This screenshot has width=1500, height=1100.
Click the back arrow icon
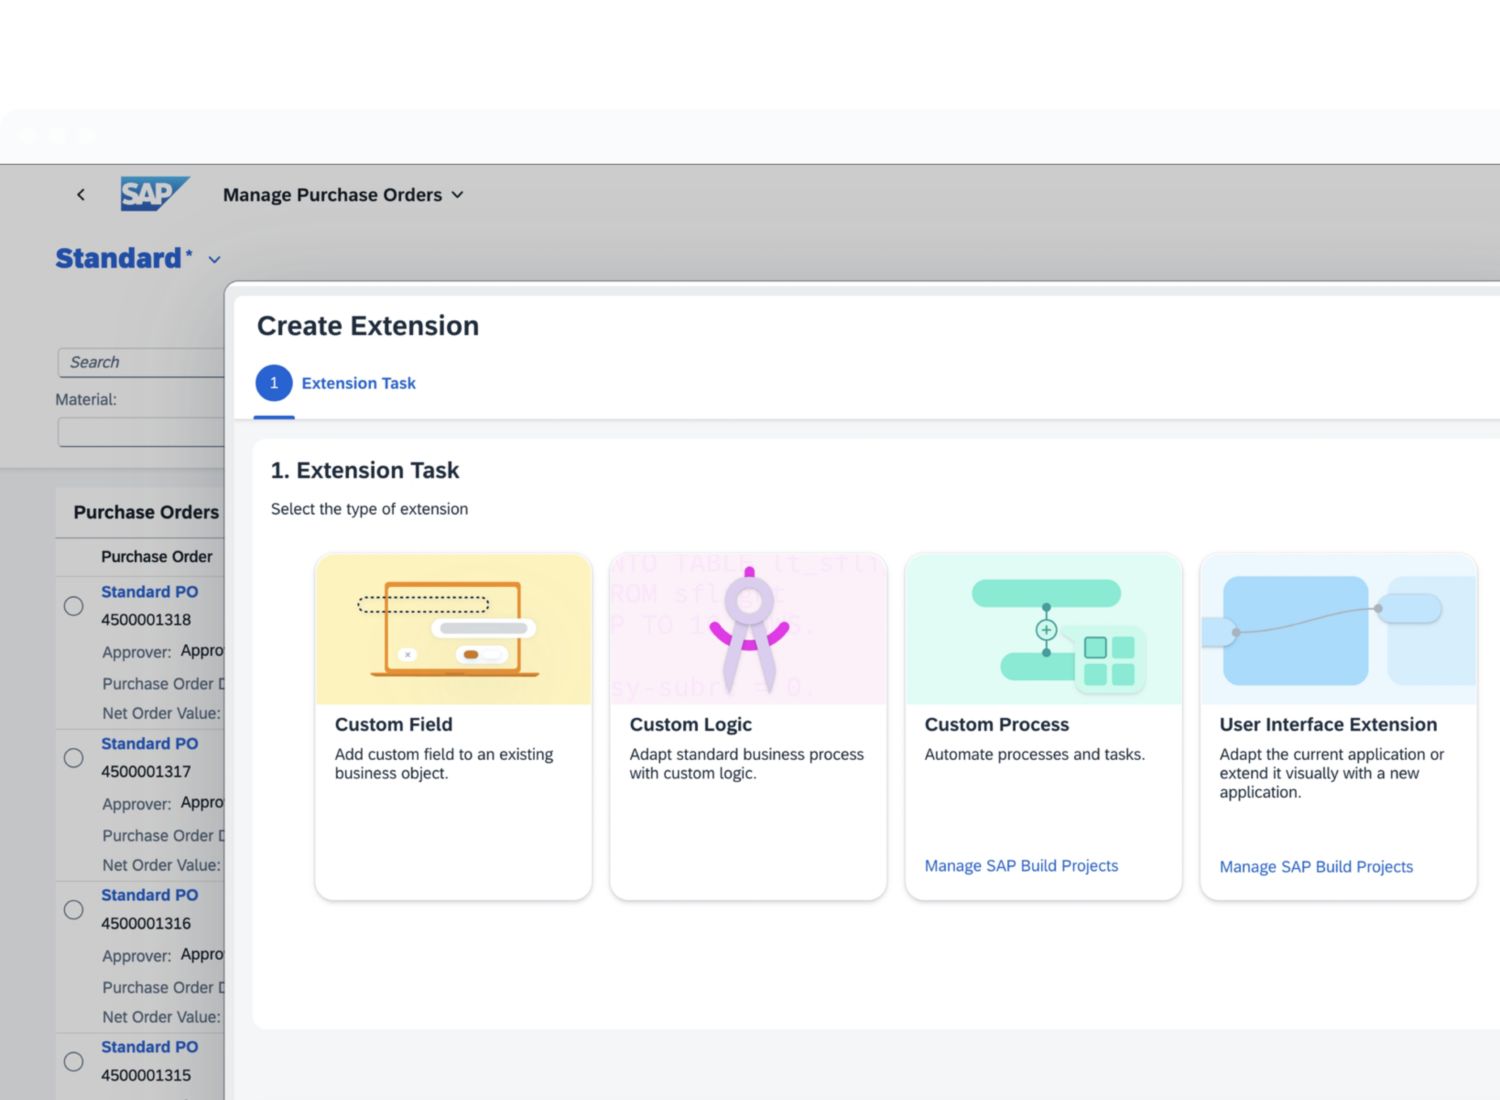(x=81, y=195)
